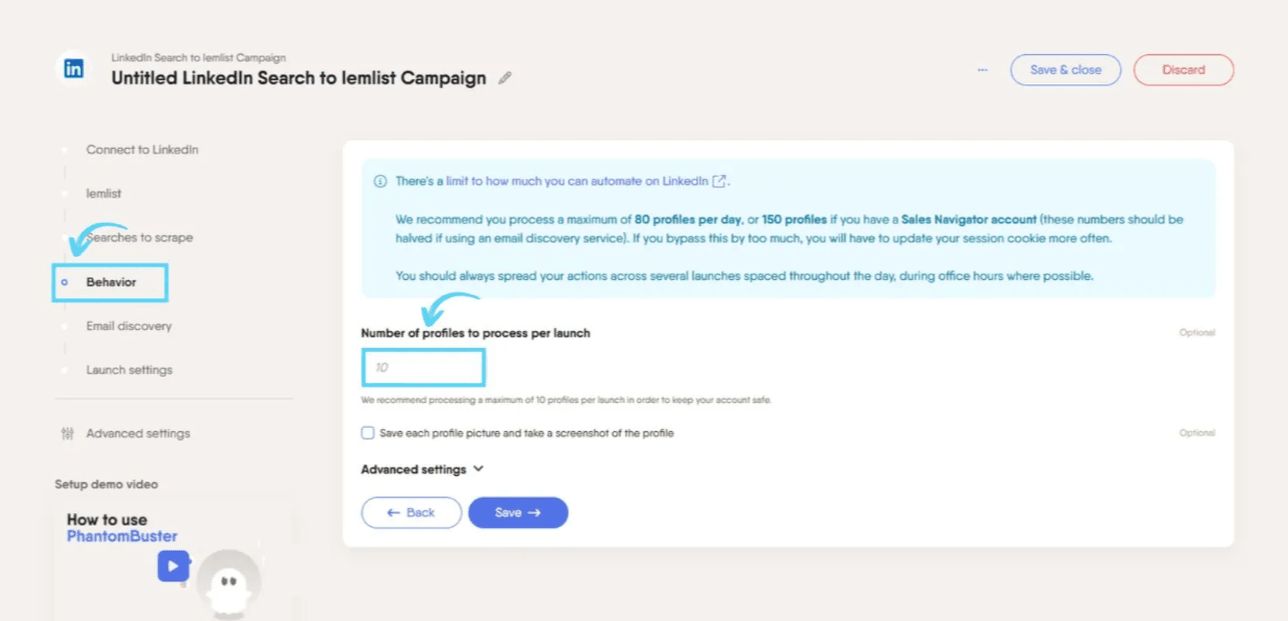Click the info icon in the notice
Viewport: 1288px width, 621px height.
tap(380, 182)
